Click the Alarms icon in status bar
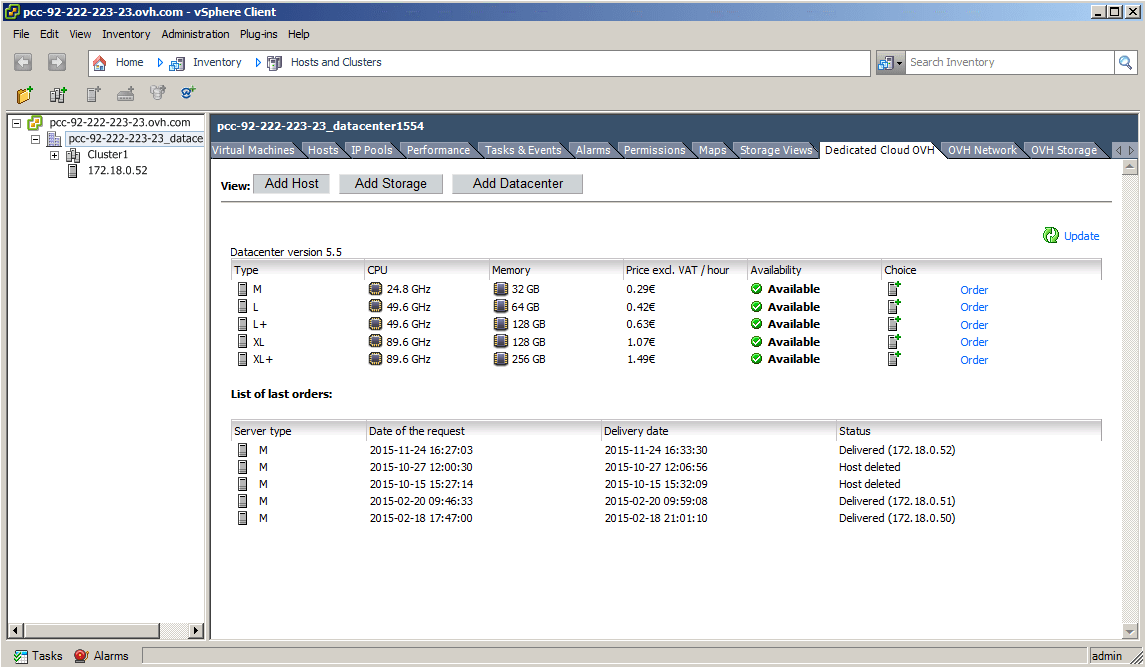Image resolution: width=1145 pixels, height=667 pixels. coord(81,656)
